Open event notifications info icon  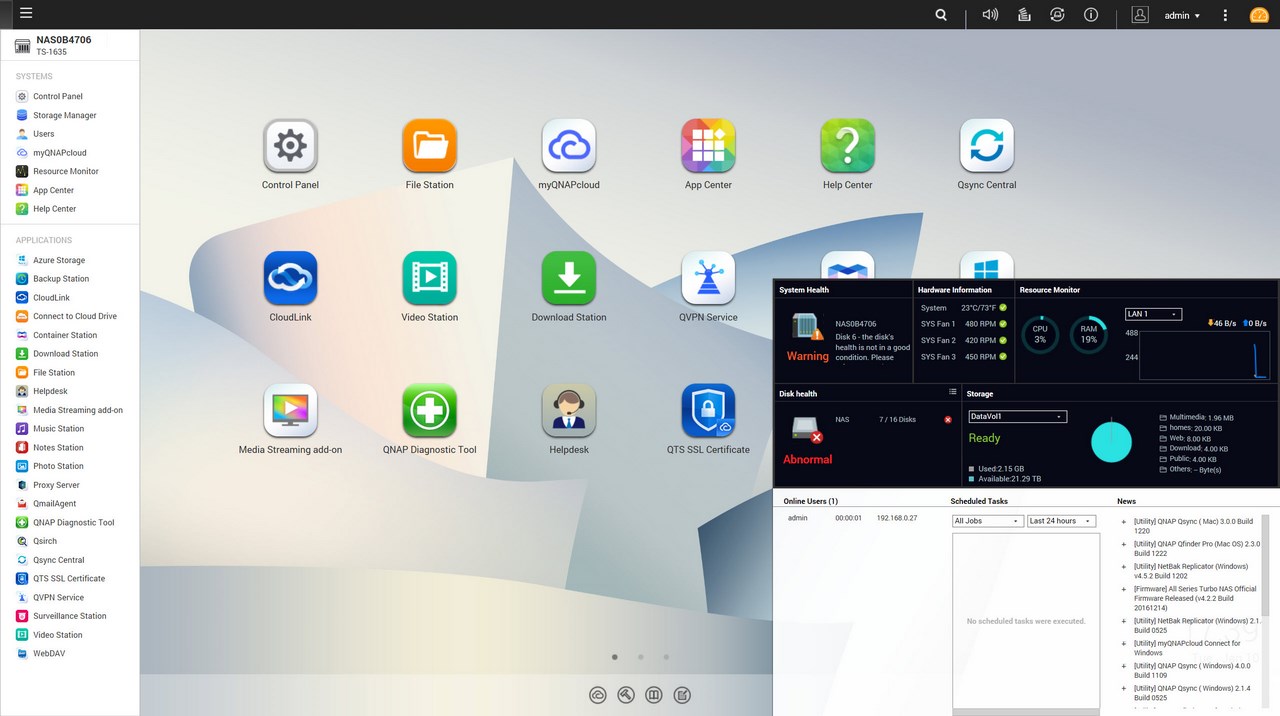[1091, 15]
